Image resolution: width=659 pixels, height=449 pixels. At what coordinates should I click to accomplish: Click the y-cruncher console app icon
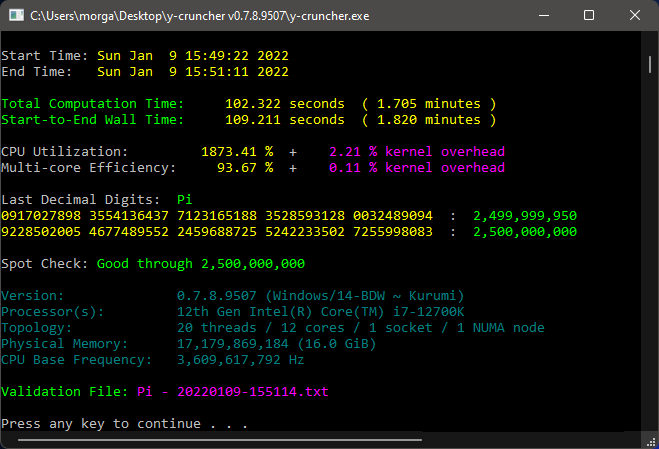coord(16,16)
